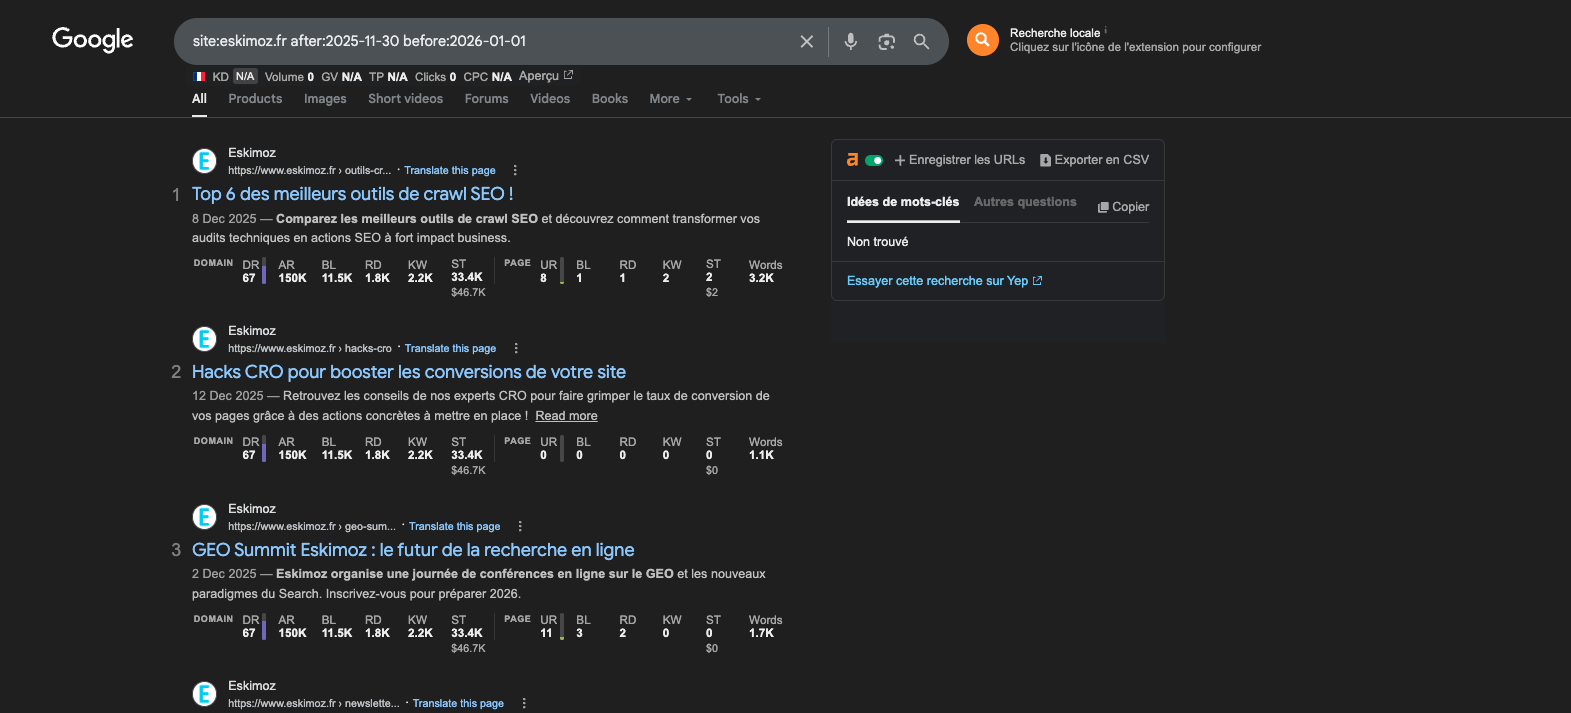Open Top 6 des meilleurs outils de crawl SEO

pyautogui.click(x=352, y=194)
